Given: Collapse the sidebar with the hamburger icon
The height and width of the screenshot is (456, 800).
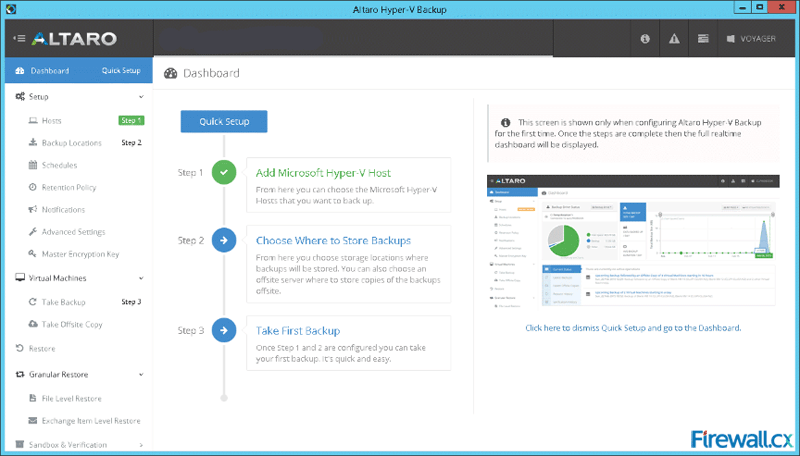Looking at the screenshot, I should (19, 38).
